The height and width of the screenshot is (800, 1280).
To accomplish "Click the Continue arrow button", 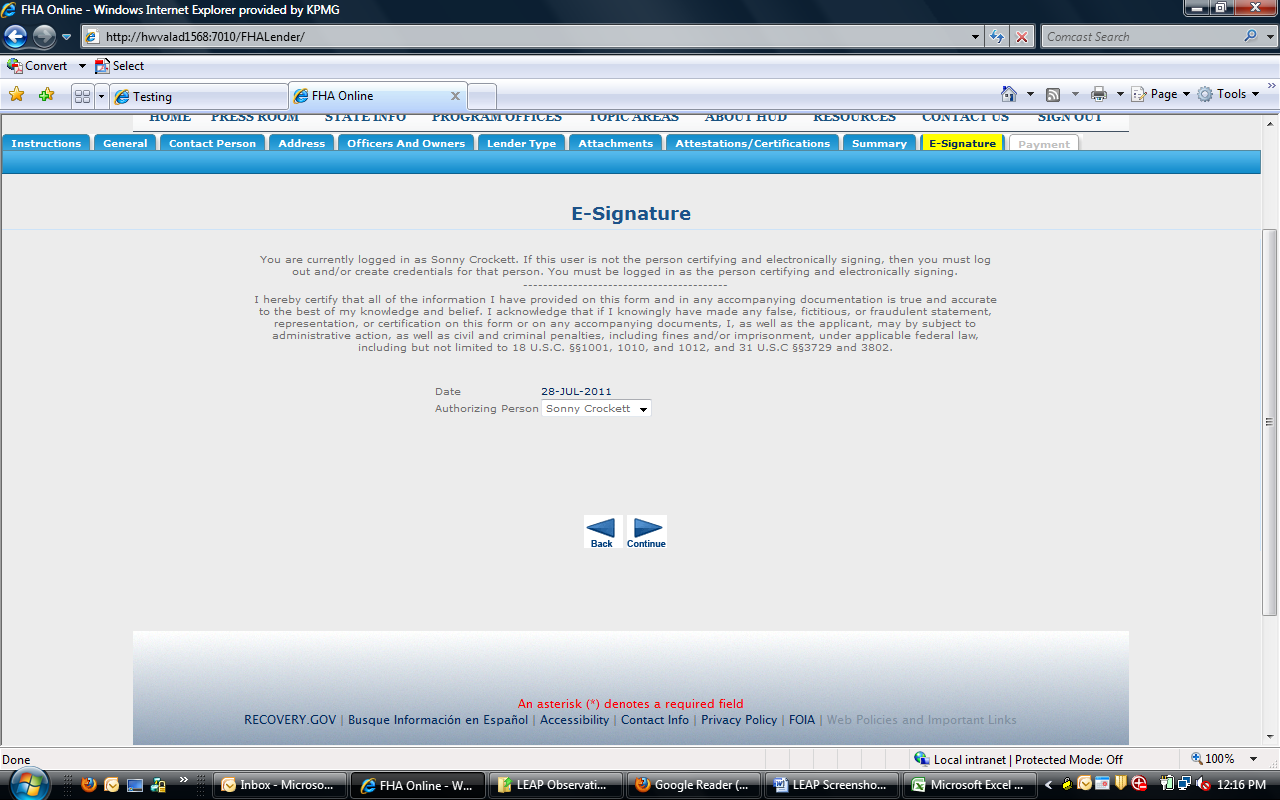I will (x=647, y=531).
